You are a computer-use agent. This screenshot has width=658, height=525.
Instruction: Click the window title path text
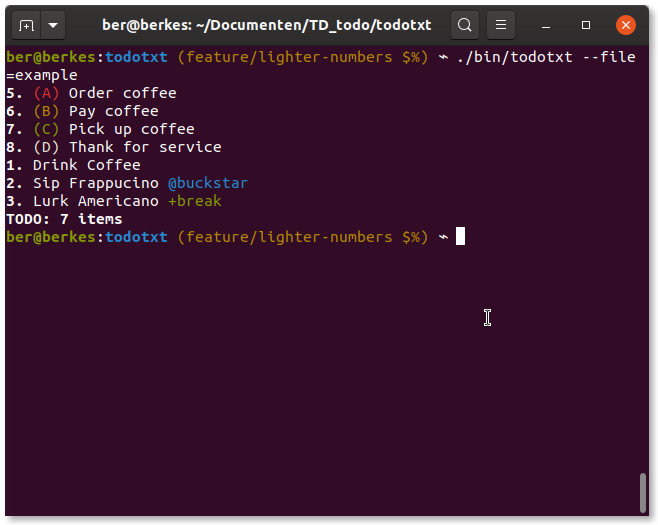tap(266, 25)
